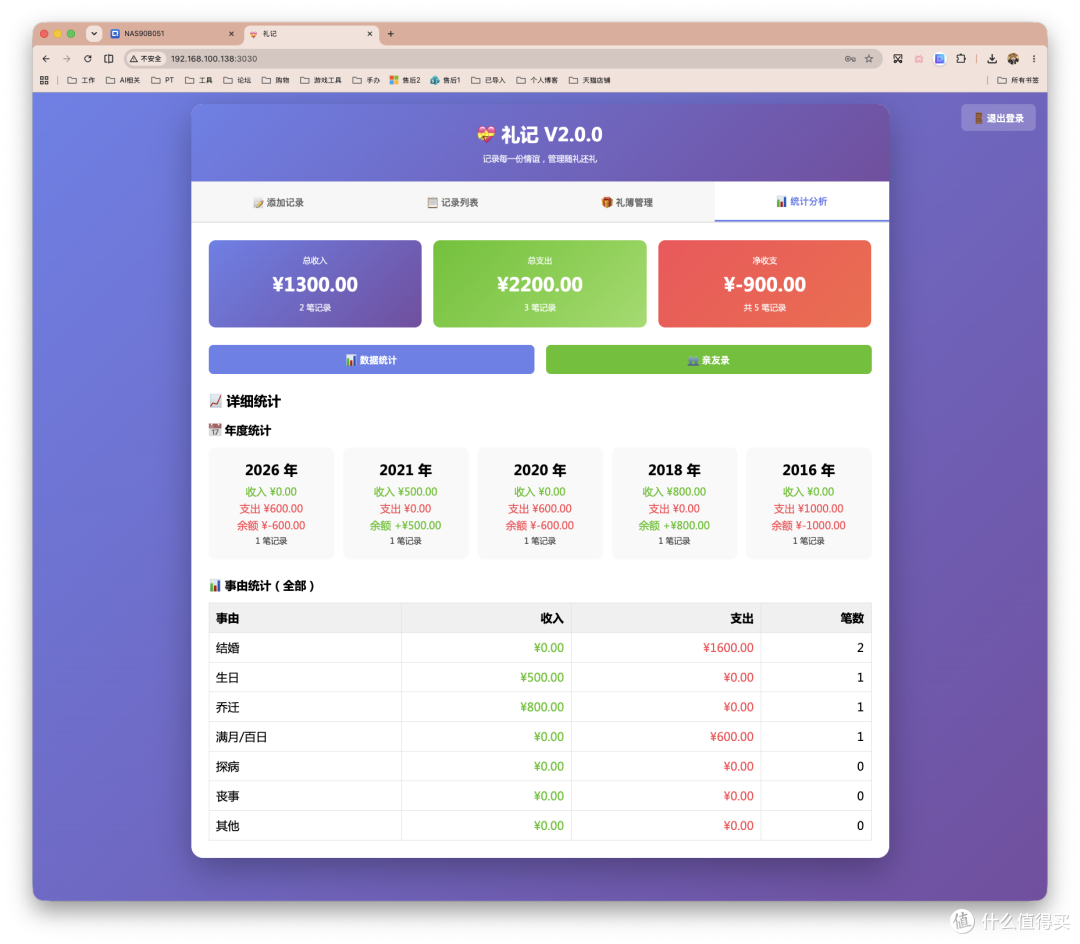The height and width of the screenshot is (944, 1080).
Task: Click the 探病 row label
Action: [x=228, y=766]
